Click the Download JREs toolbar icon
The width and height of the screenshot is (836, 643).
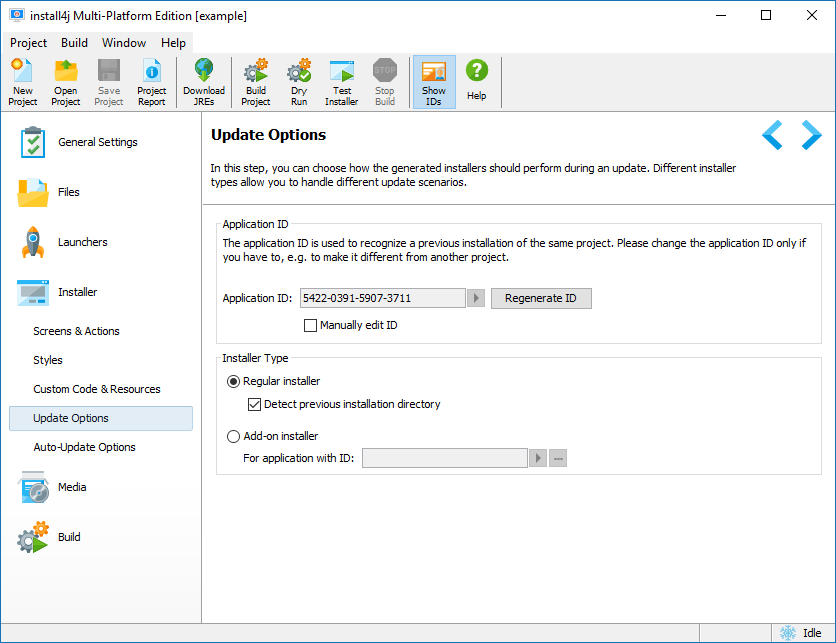pos(204,82)
